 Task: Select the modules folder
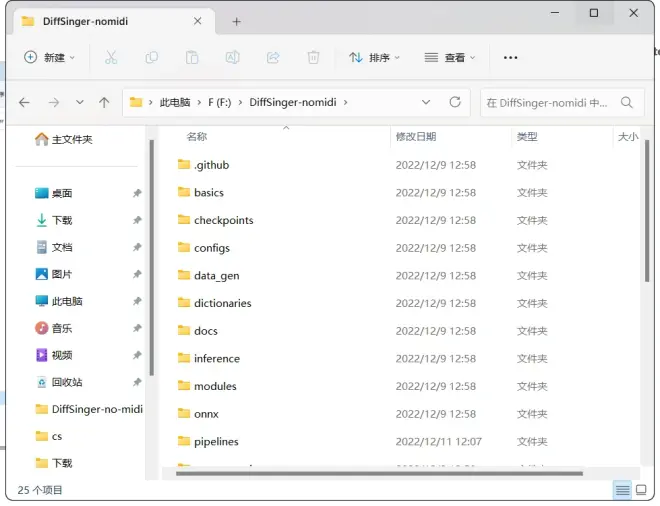point(207,386)
